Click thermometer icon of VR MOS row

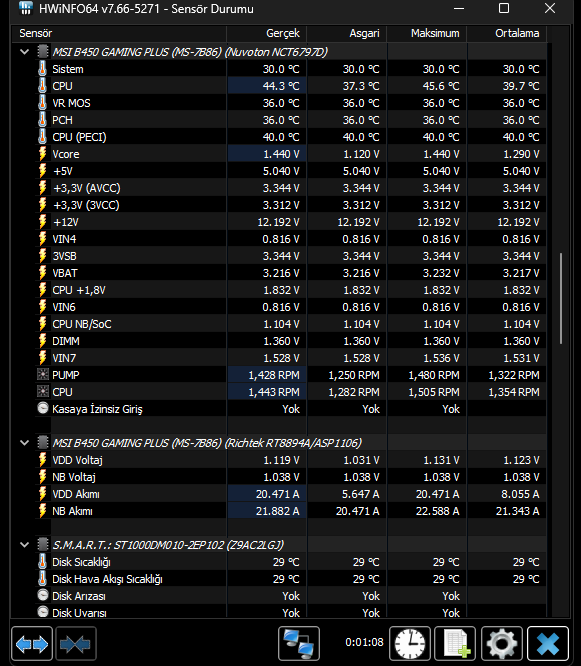[x=42, y=103]
